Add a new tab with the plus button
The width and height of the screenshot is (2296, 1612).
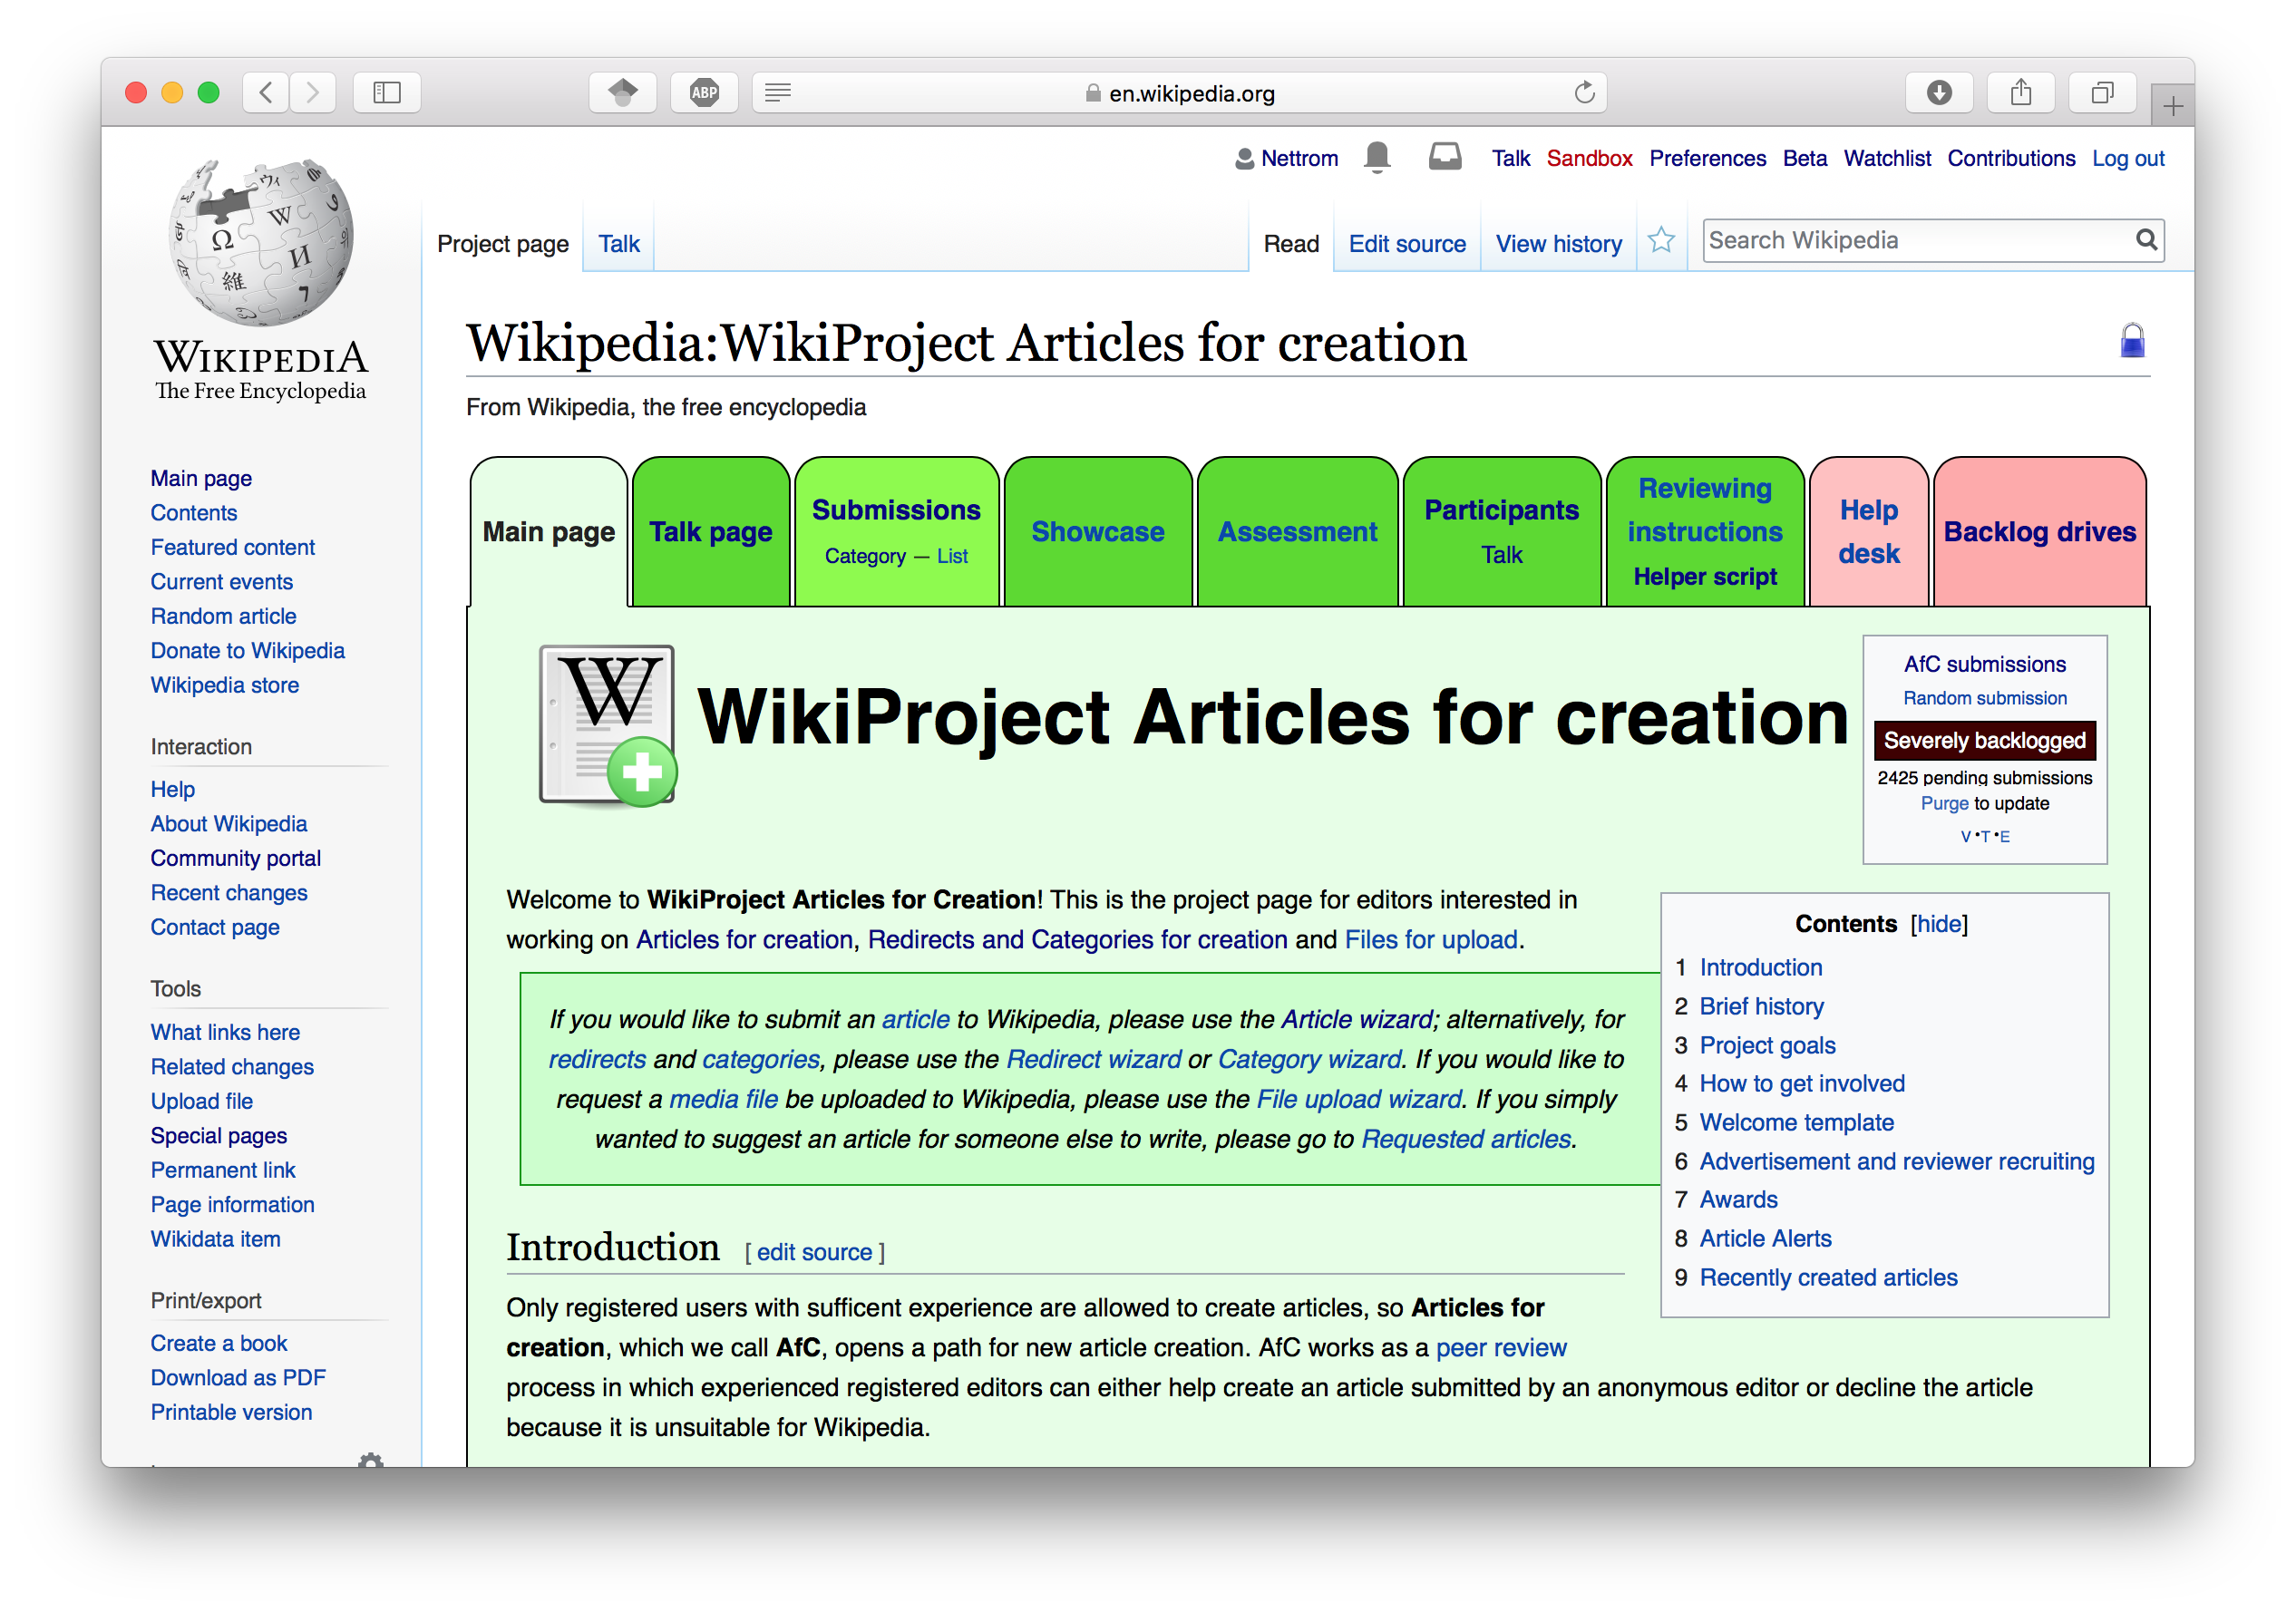(2172, 106)
